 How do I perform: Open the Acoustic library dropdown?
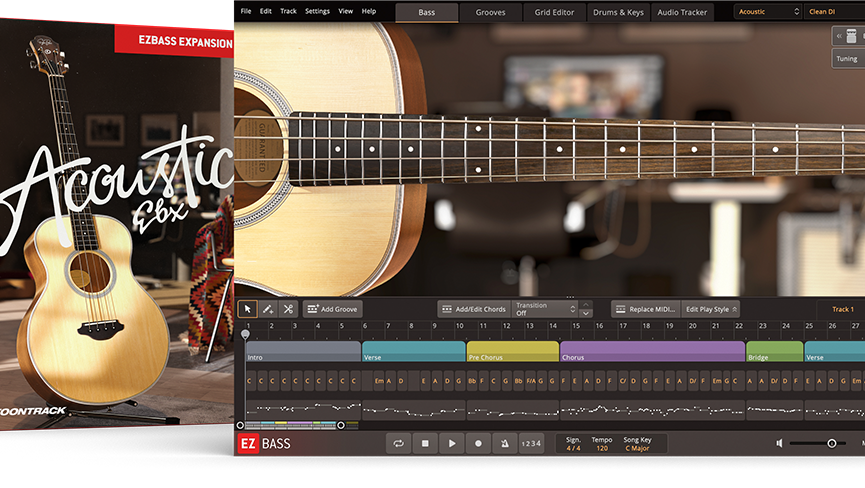pos(768,12)
